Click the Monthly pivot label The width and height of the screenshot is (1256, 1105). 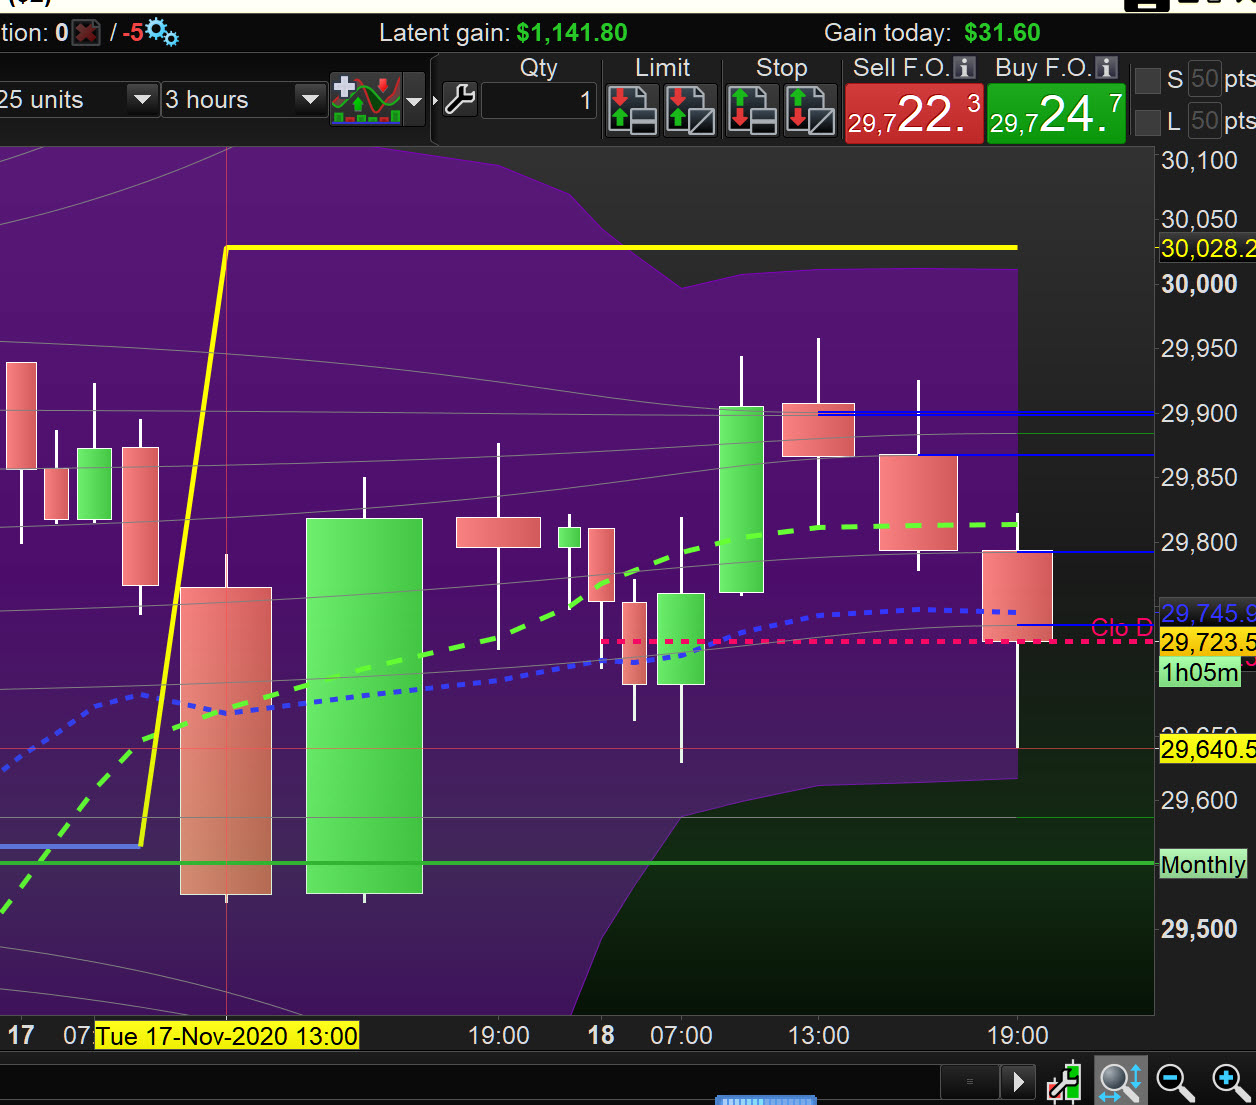(x=1203, y=864)
